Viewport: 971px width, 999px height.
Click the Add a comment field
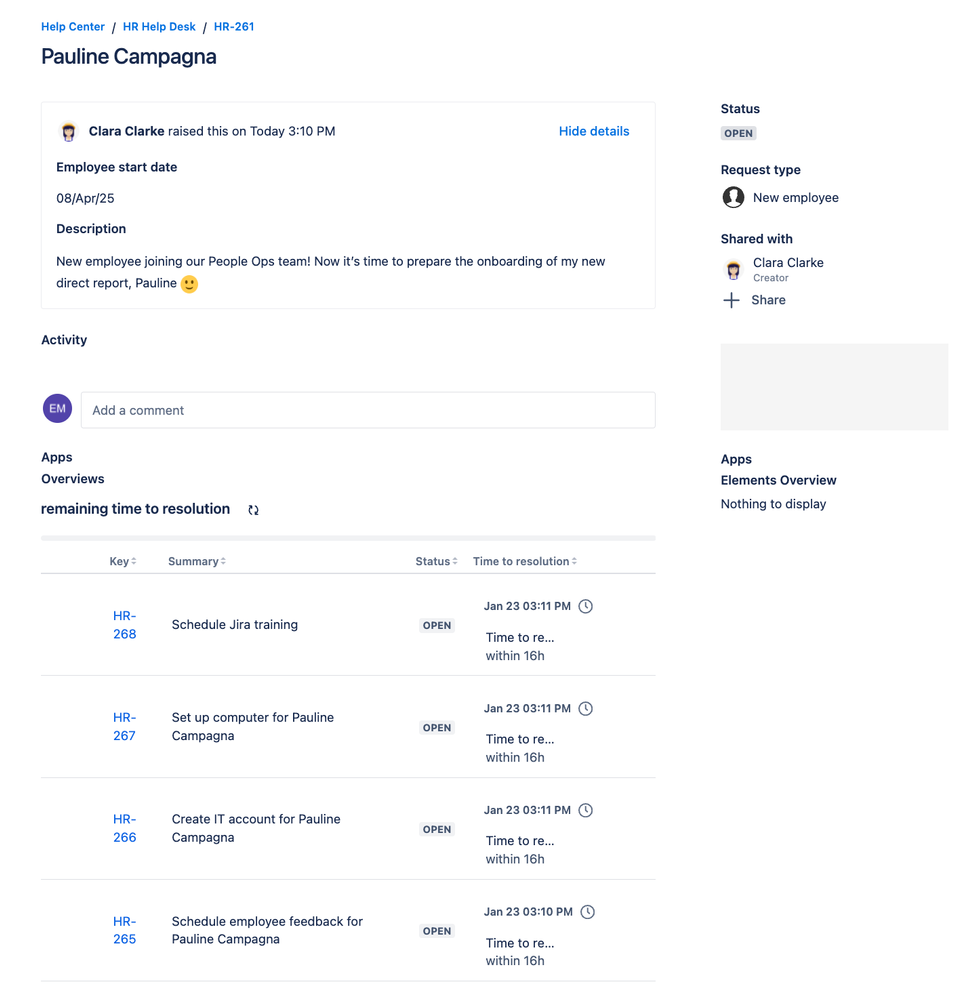coord(368,409)
